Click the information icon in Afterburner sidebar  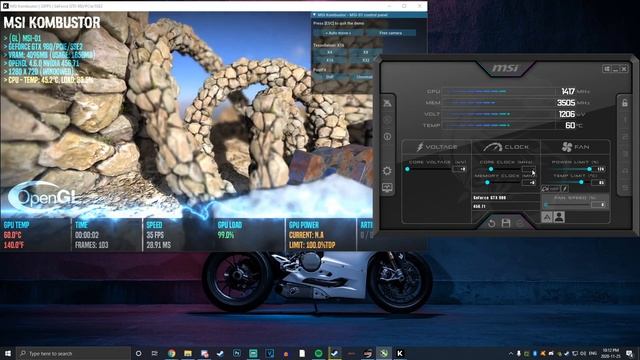tap(387, 136)
